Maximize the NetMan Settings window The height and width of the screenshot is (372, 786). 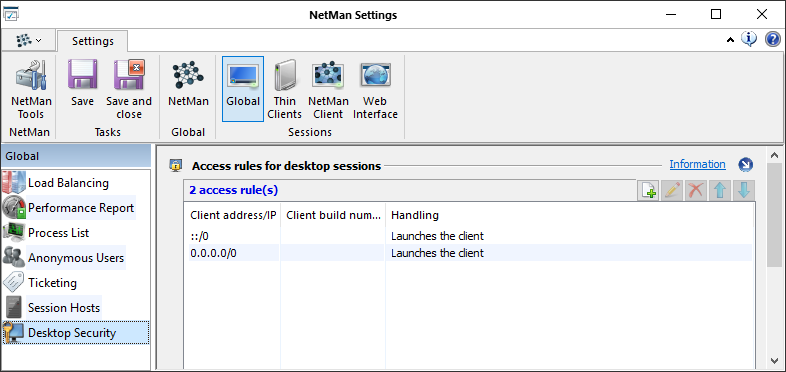(716, 14)
